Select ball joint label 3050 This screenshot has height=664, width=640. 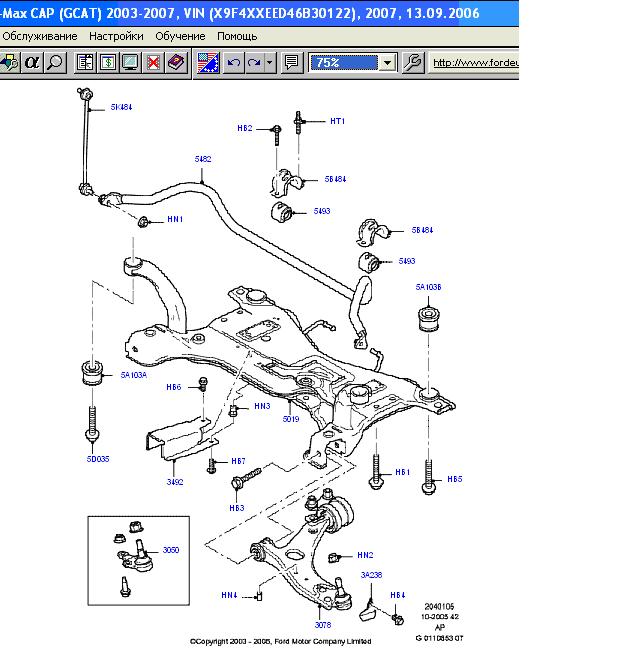(171, 550)
